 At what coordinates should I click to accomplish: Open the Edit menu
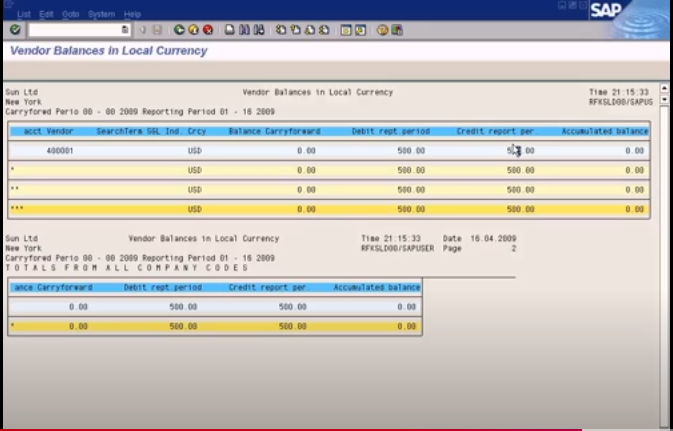(46, 14)
